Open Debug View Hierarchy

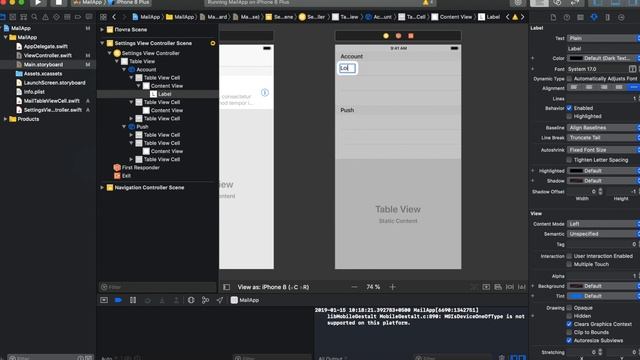[x=191, y=300]
